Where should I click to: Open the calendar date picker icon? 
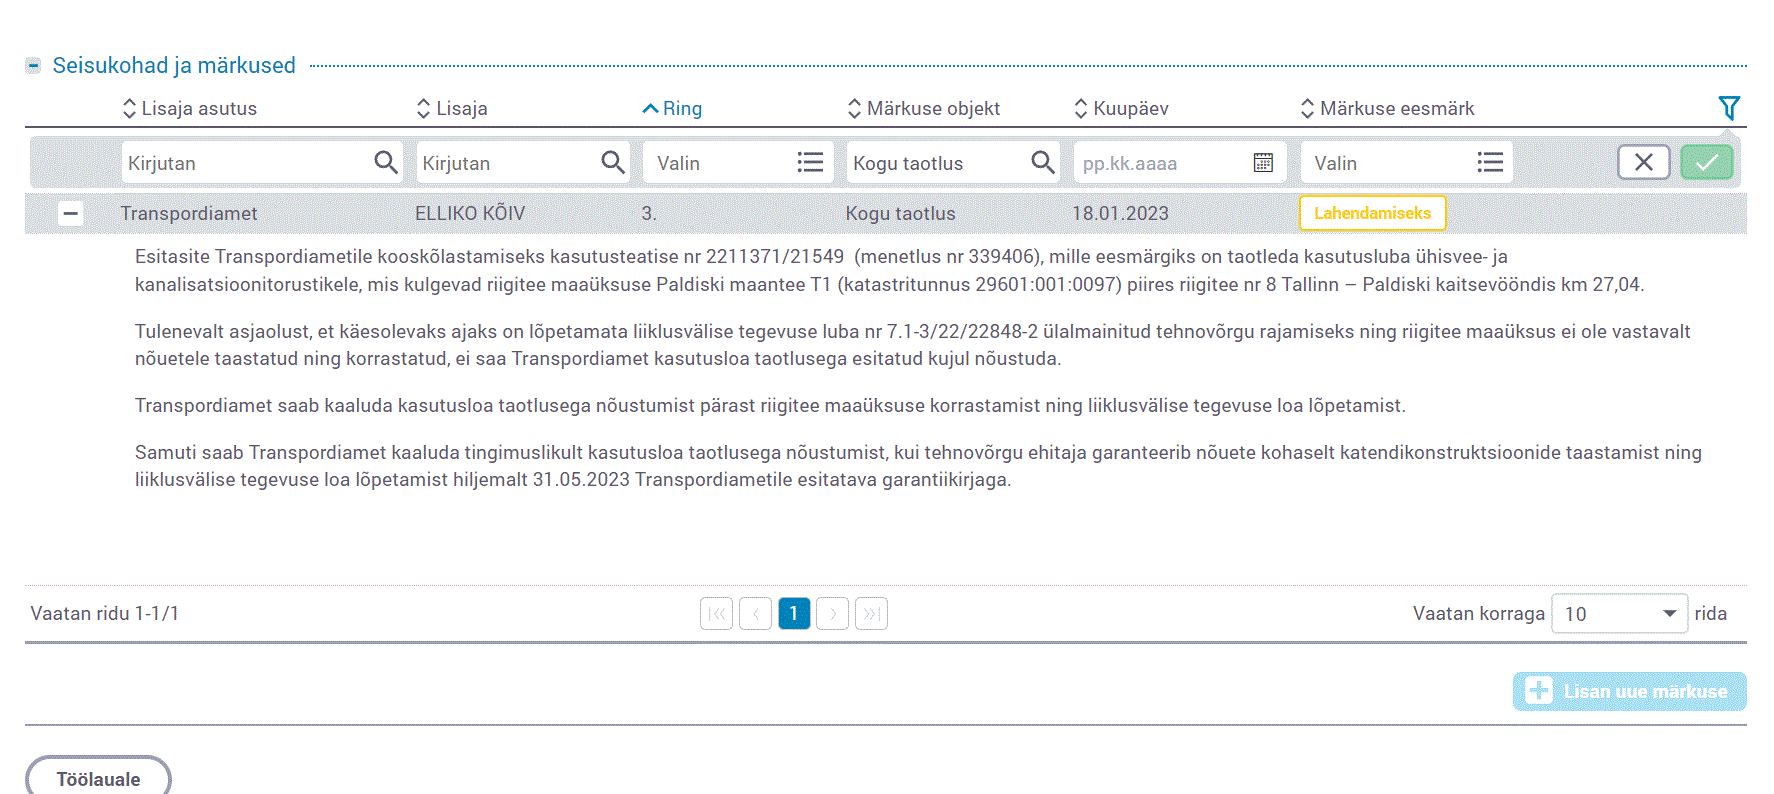(x=1263, y=163)
